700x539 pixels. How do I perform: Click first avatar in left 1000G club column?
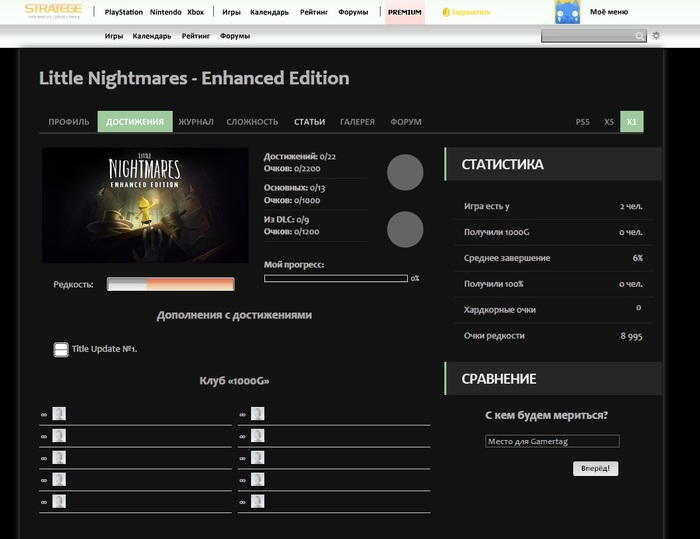59,414
